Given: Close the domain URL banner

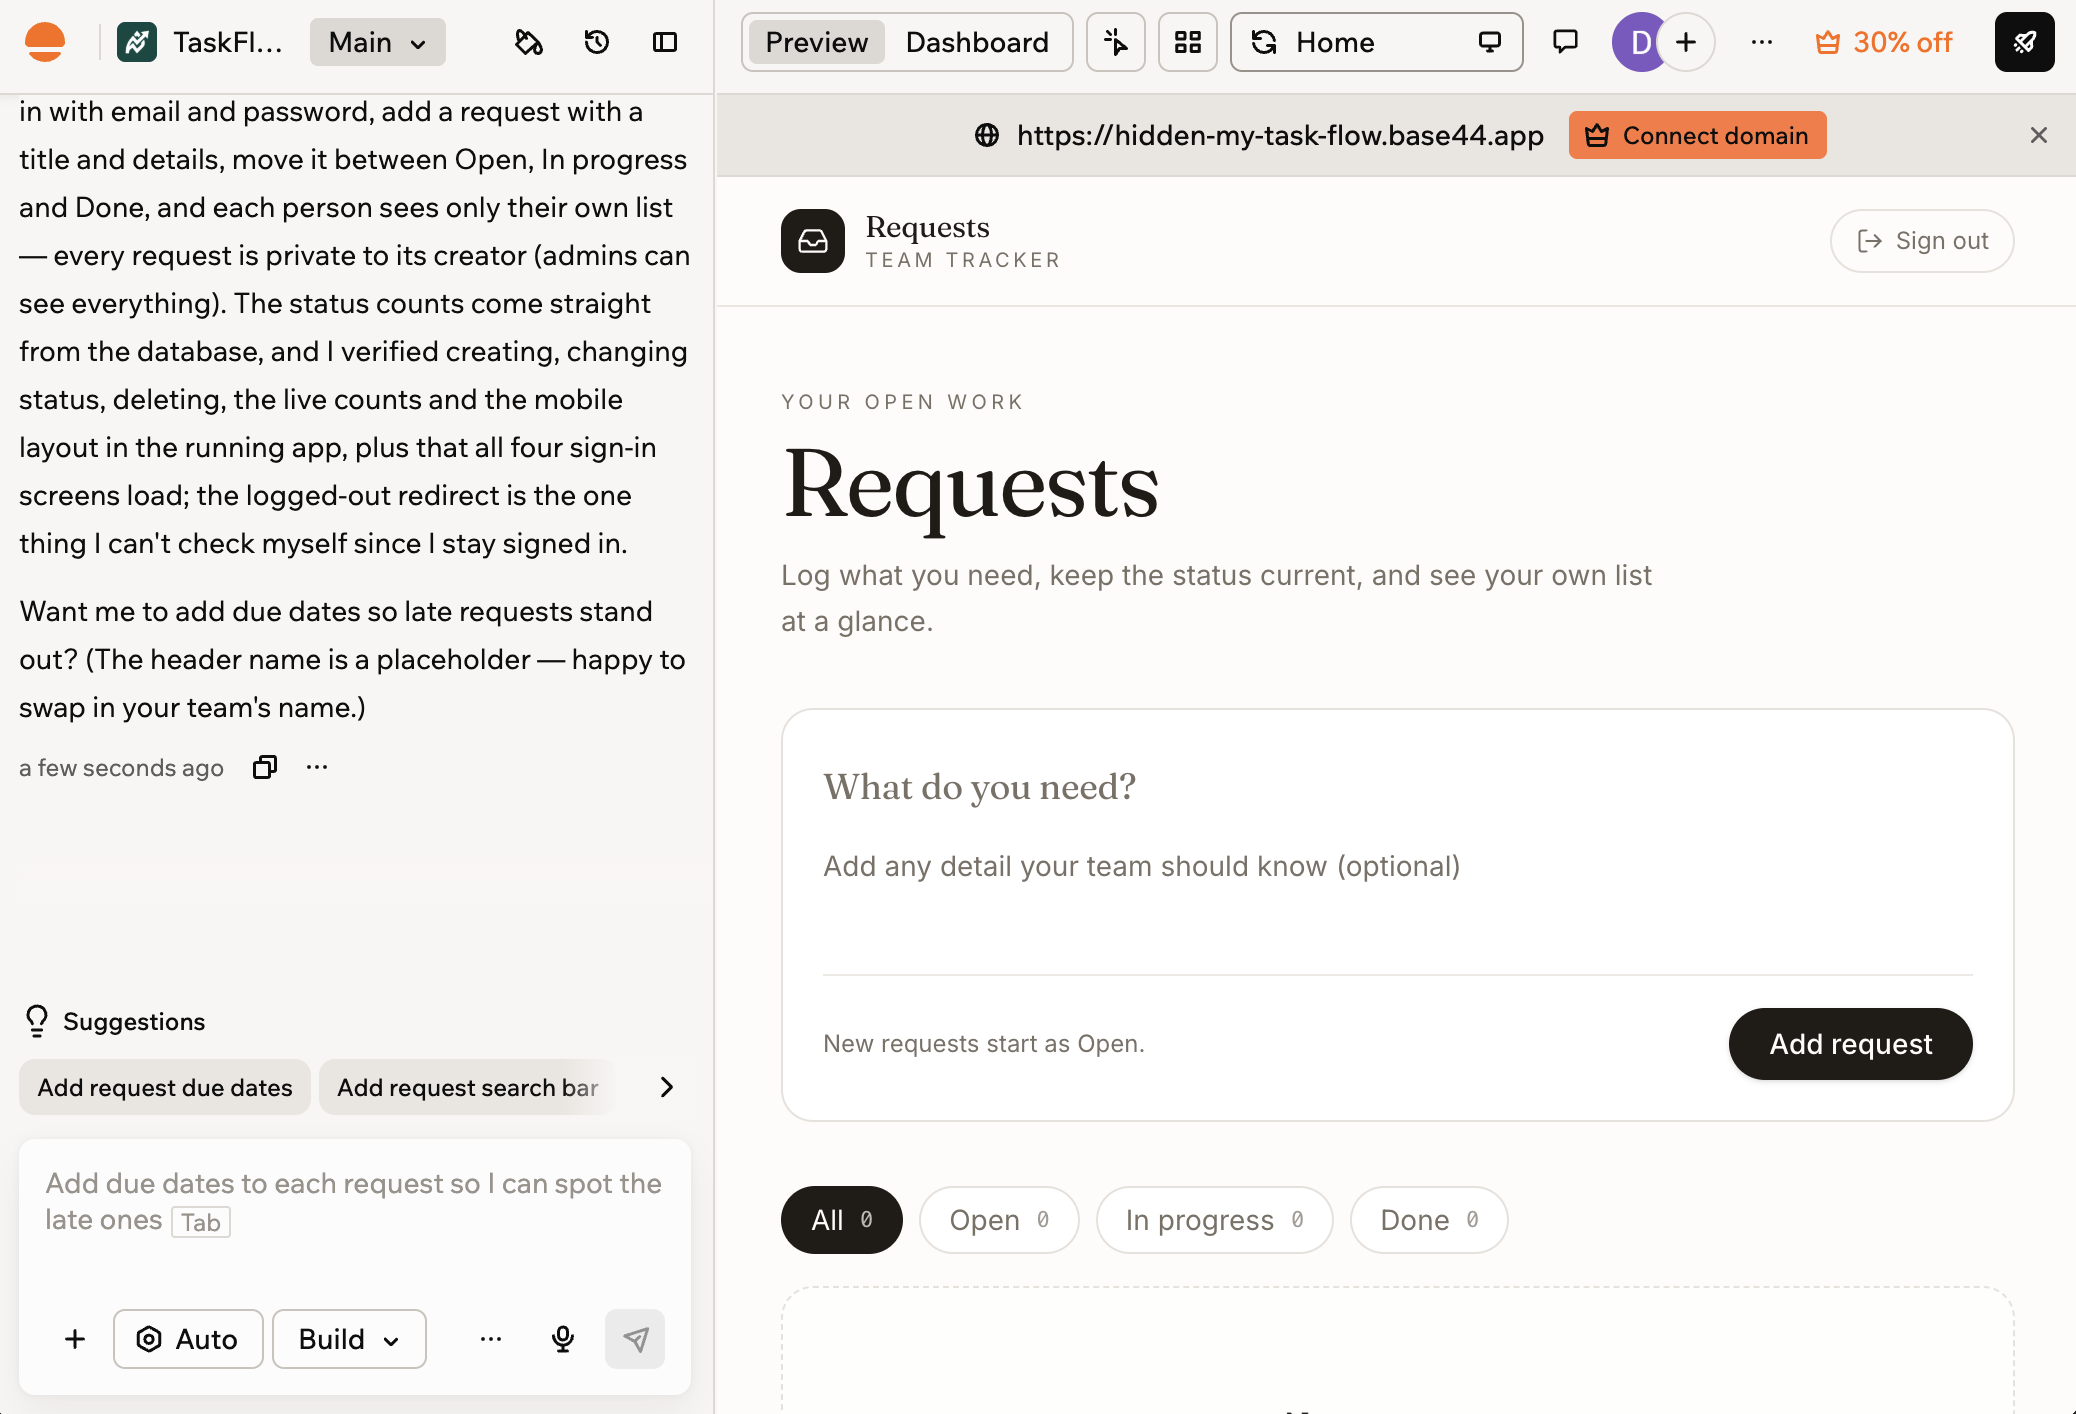Looking at the screenshot, I should coord(2039,135).
